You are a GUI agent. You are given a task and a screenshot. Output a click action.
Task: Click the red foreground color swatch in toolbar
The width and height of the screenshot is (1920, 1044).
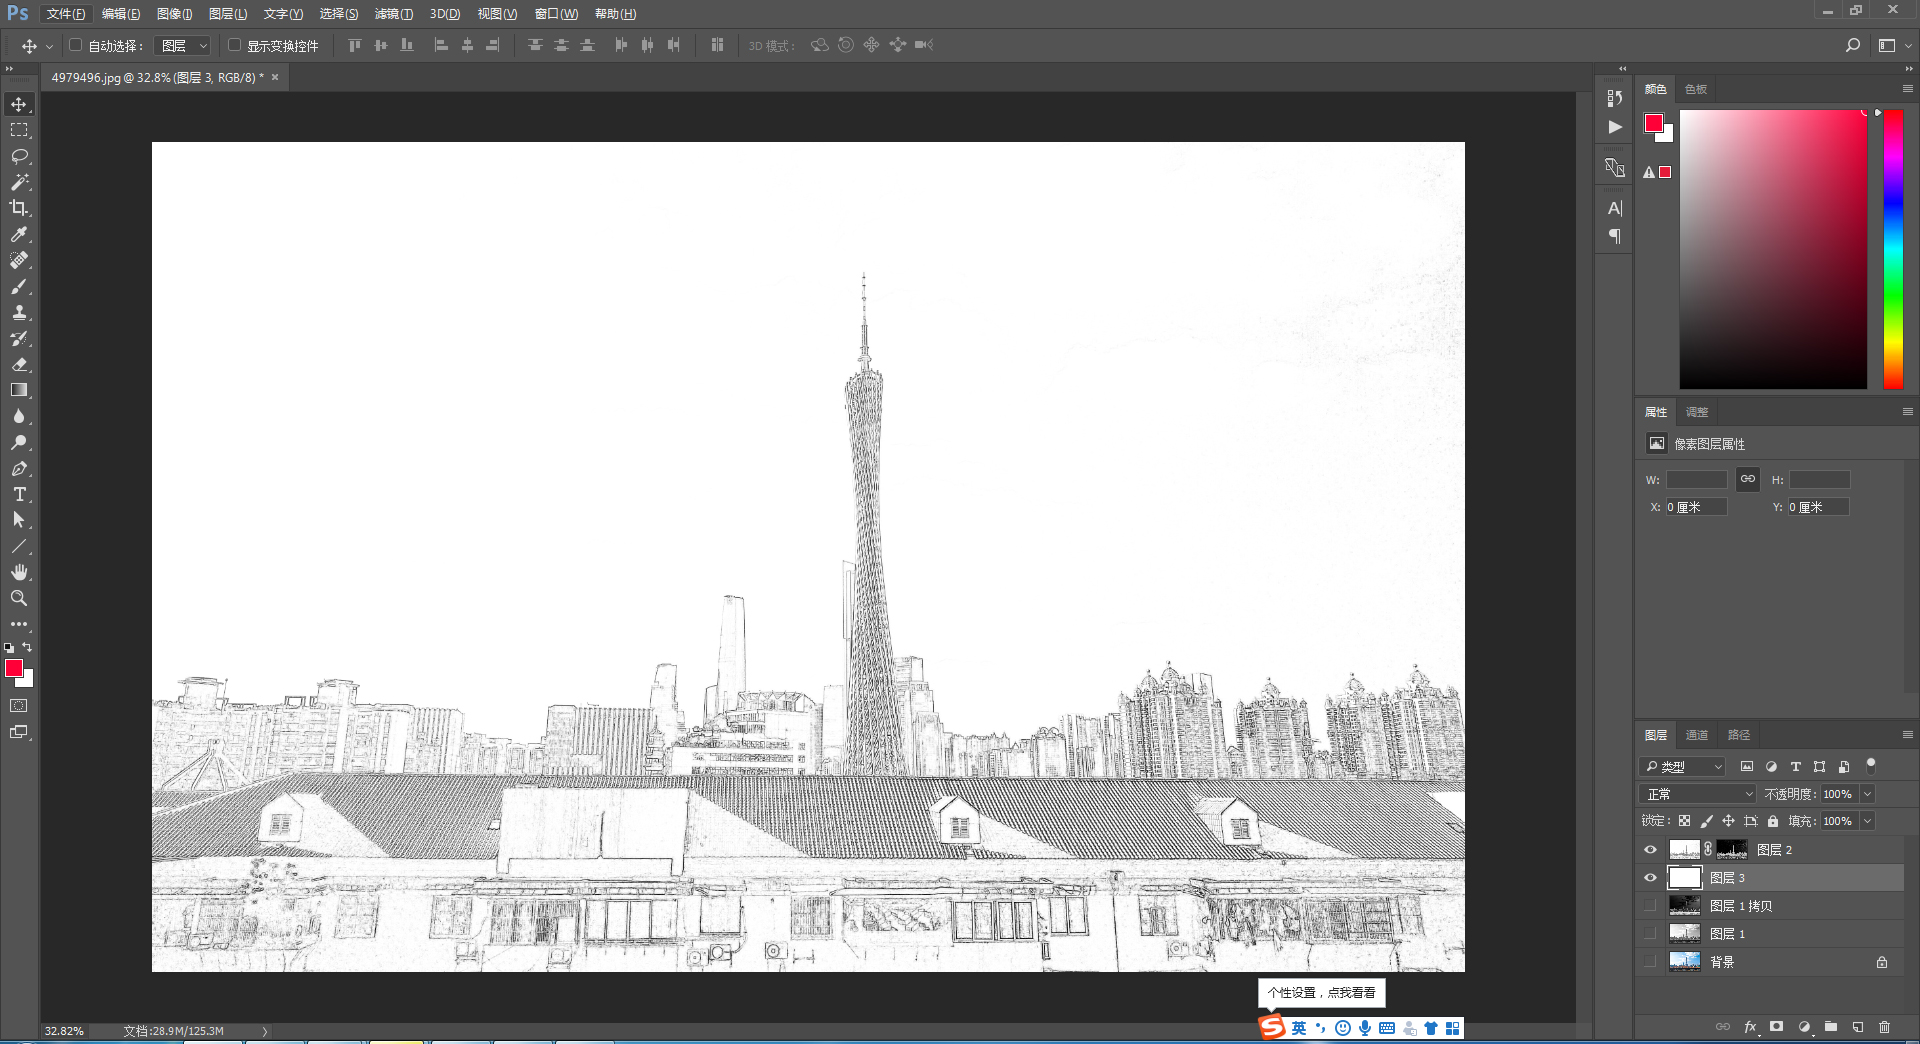click(x=13, y=668)
